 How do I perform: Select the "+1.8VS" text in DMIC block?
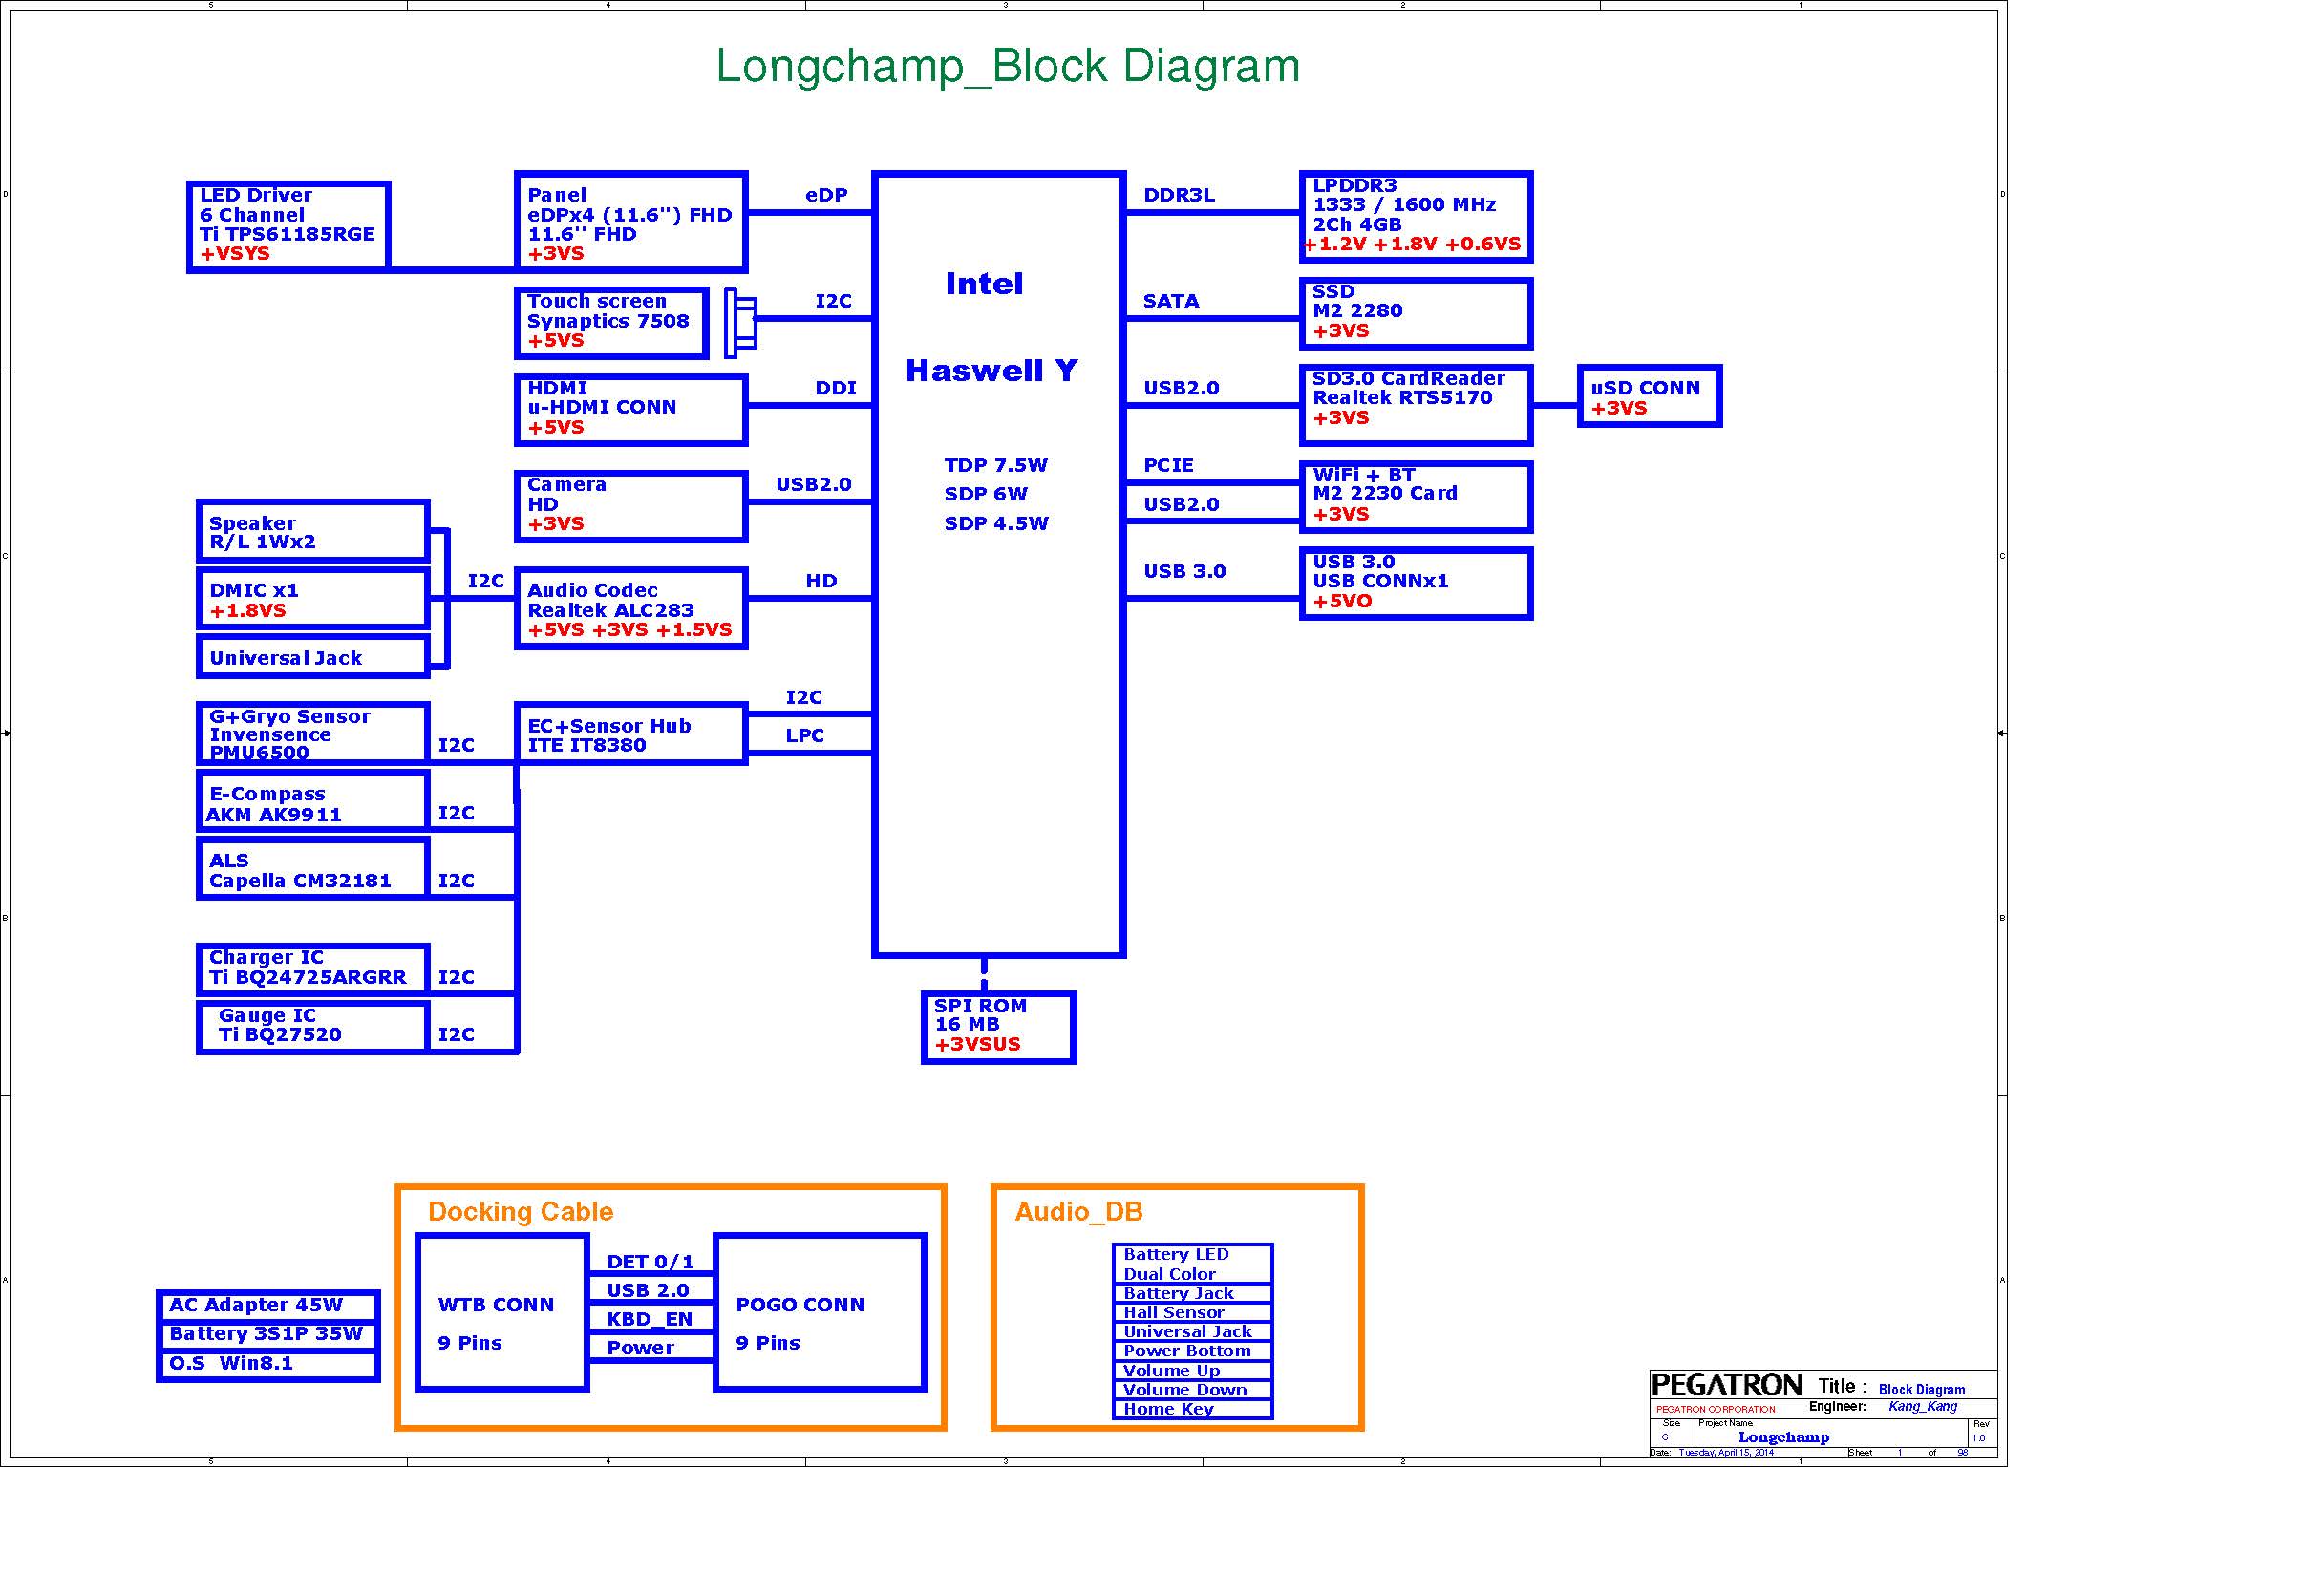(x=247, y=610)
